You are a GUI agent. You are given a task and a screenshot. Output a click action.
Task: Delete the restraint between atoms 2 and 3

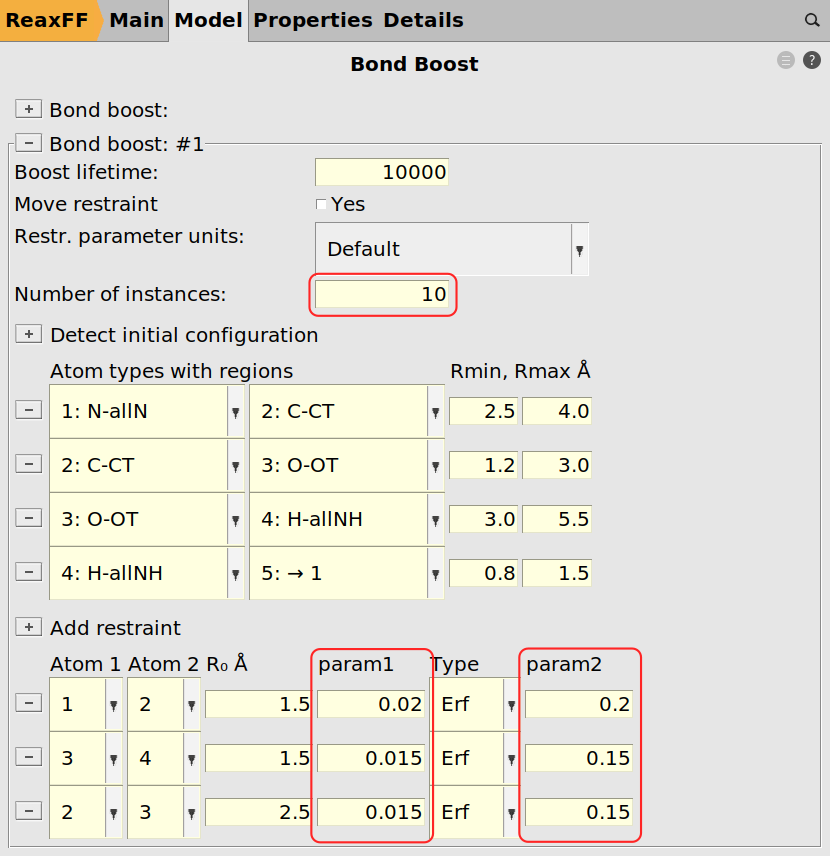[28, 811]
